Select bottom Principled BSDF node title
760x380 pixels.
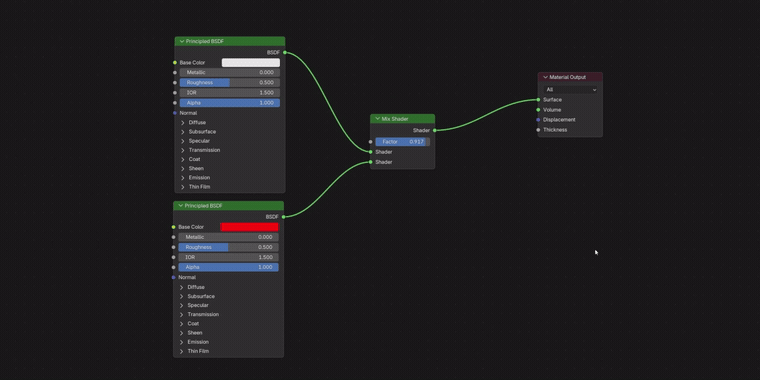coord(204,206)
